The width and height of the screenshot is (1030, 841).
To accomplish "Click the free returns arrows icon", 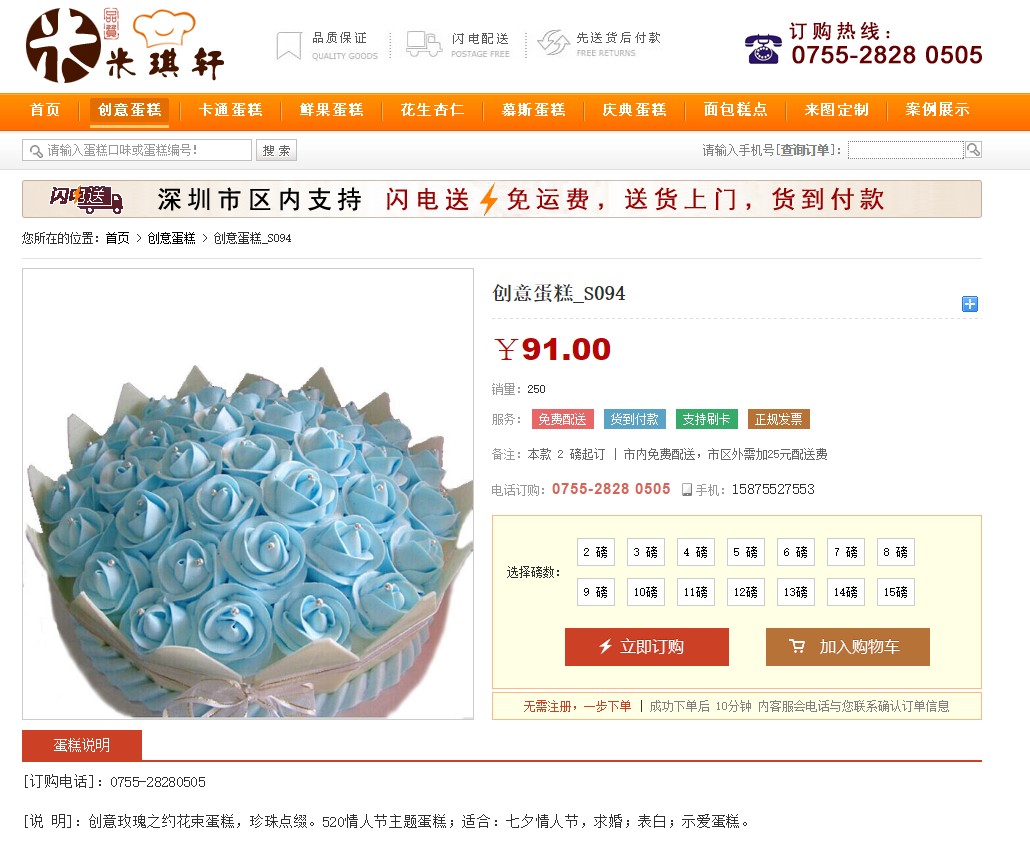I will point(554,43).
